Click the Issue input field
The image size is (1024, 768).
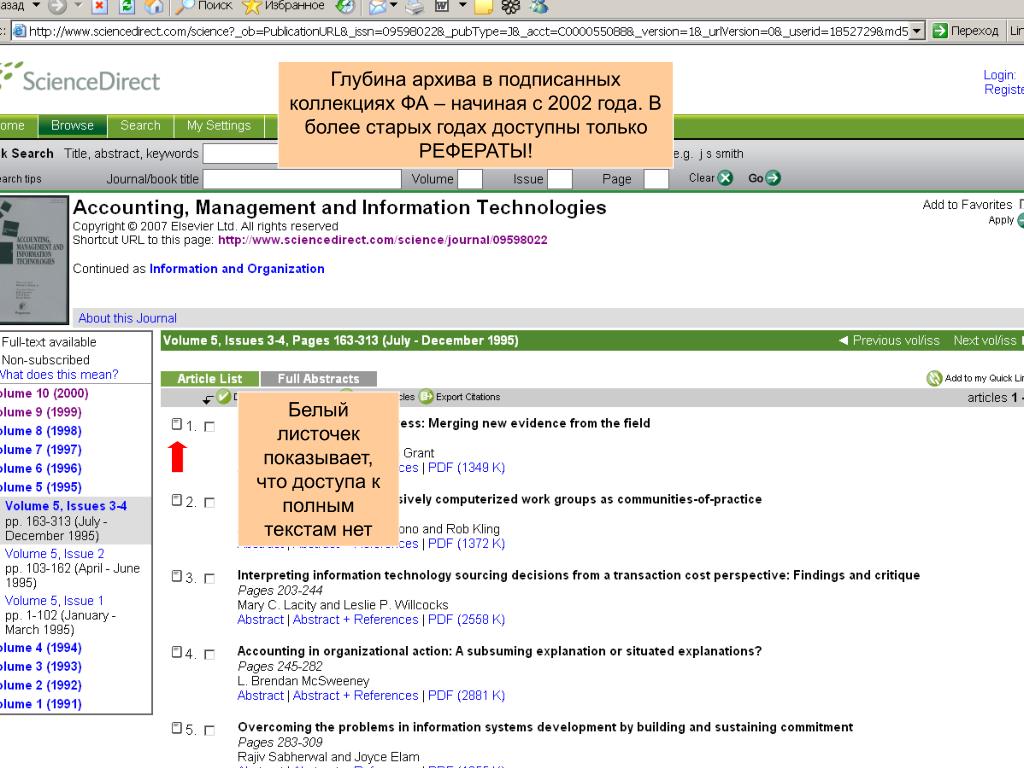coord(560,178)
